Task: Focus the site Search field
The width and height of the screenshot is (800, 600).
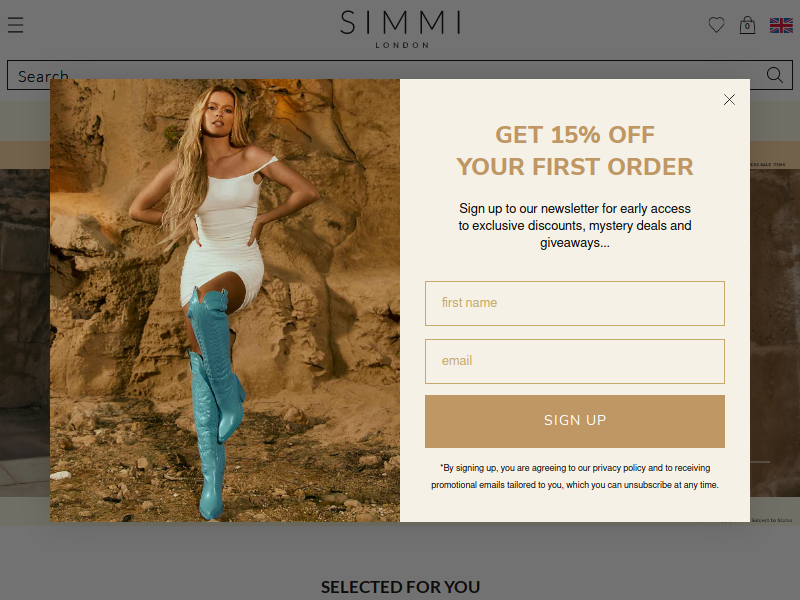Action: 385,75
